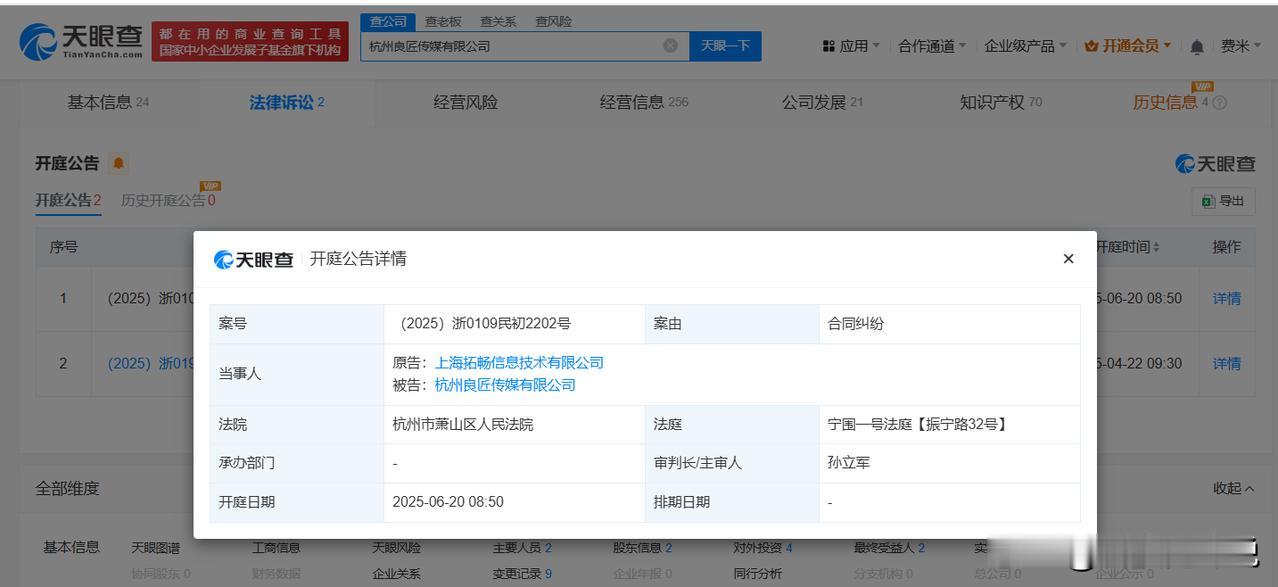Open case number link in row 2
1278x587 pixels.
click(150, 363)
